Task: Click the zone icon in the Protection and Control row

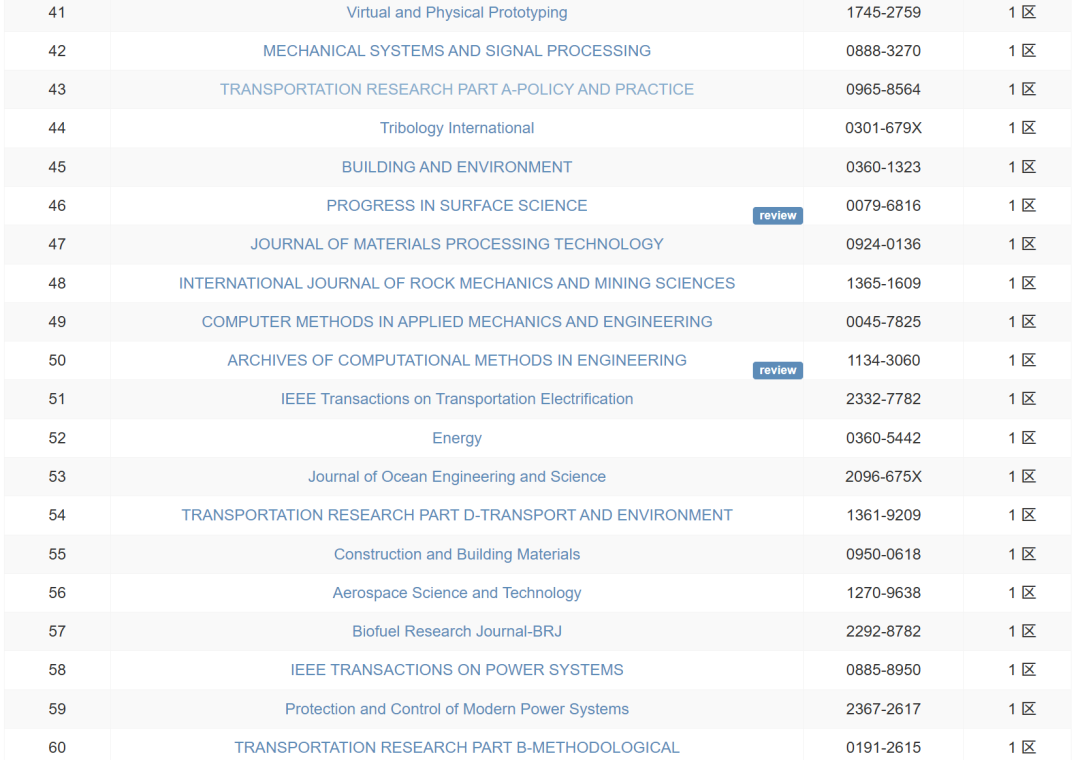Action: point(1028,709)
